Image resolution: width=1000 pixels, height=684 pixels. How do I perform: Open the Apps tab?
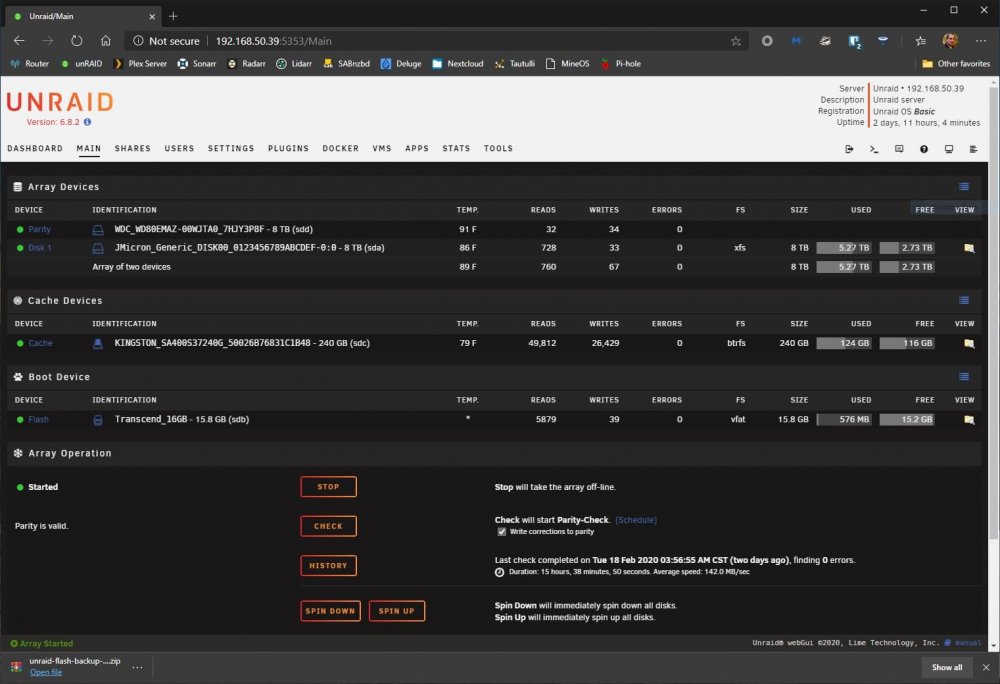coord(417,149)
